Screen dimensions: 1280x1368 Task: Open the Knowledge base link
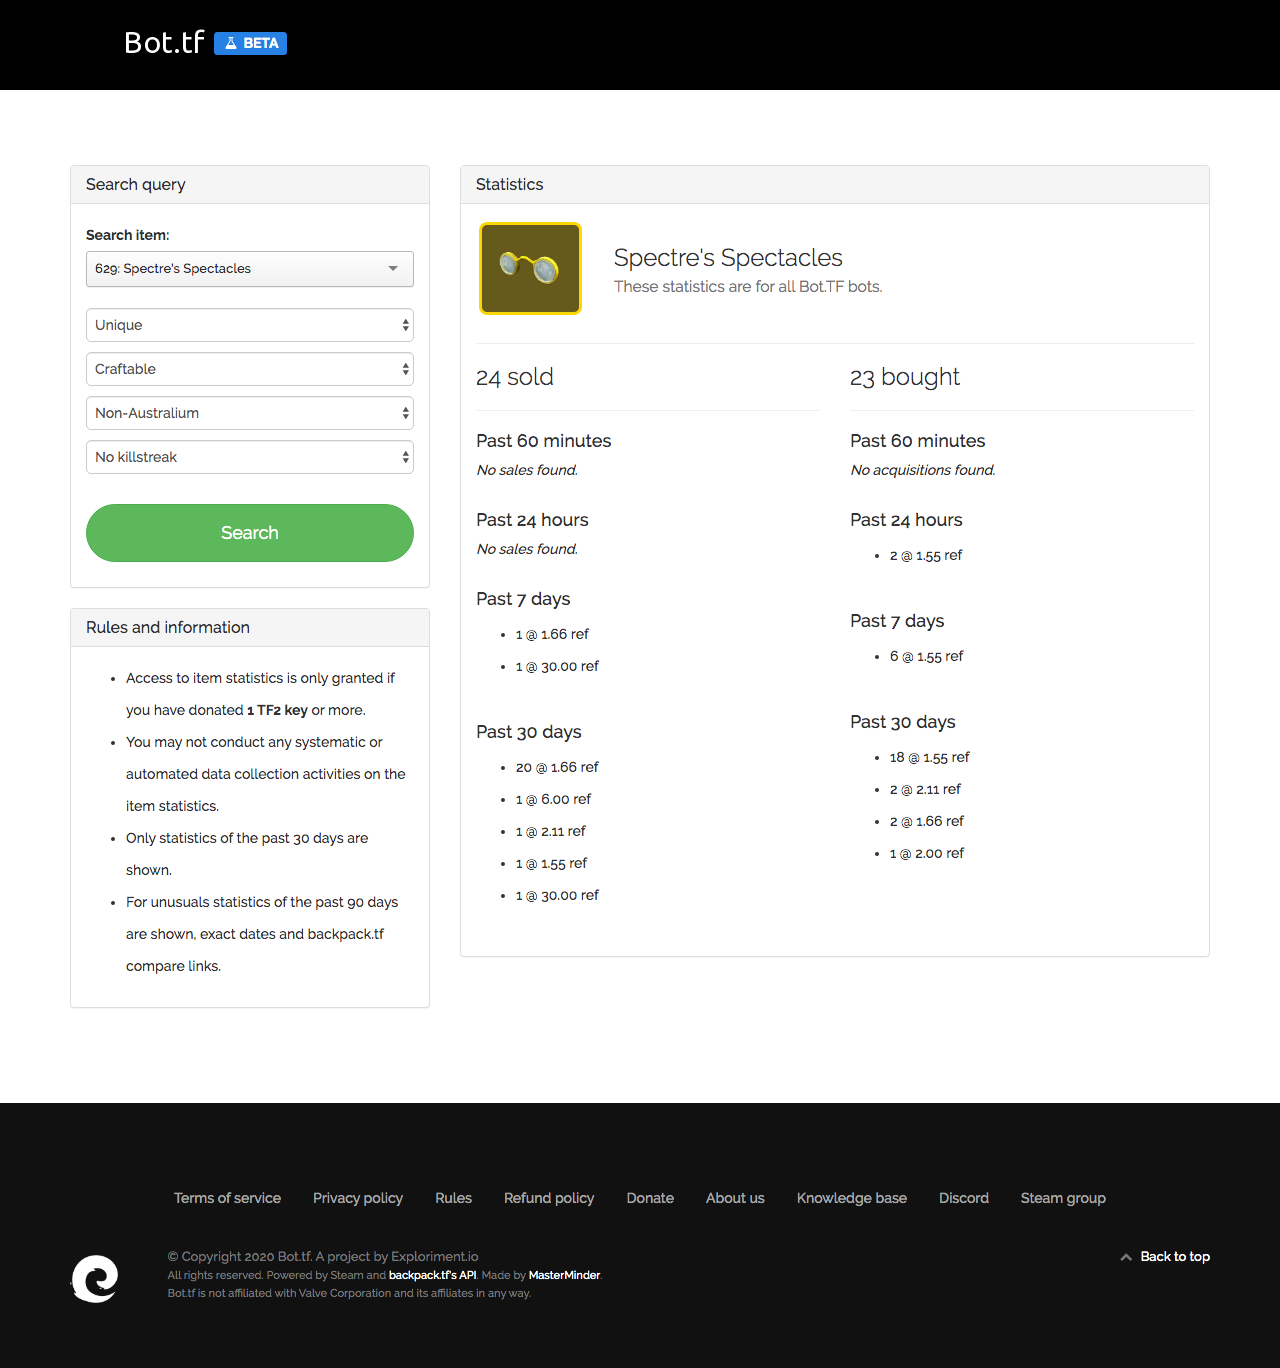click(852, 1198)
